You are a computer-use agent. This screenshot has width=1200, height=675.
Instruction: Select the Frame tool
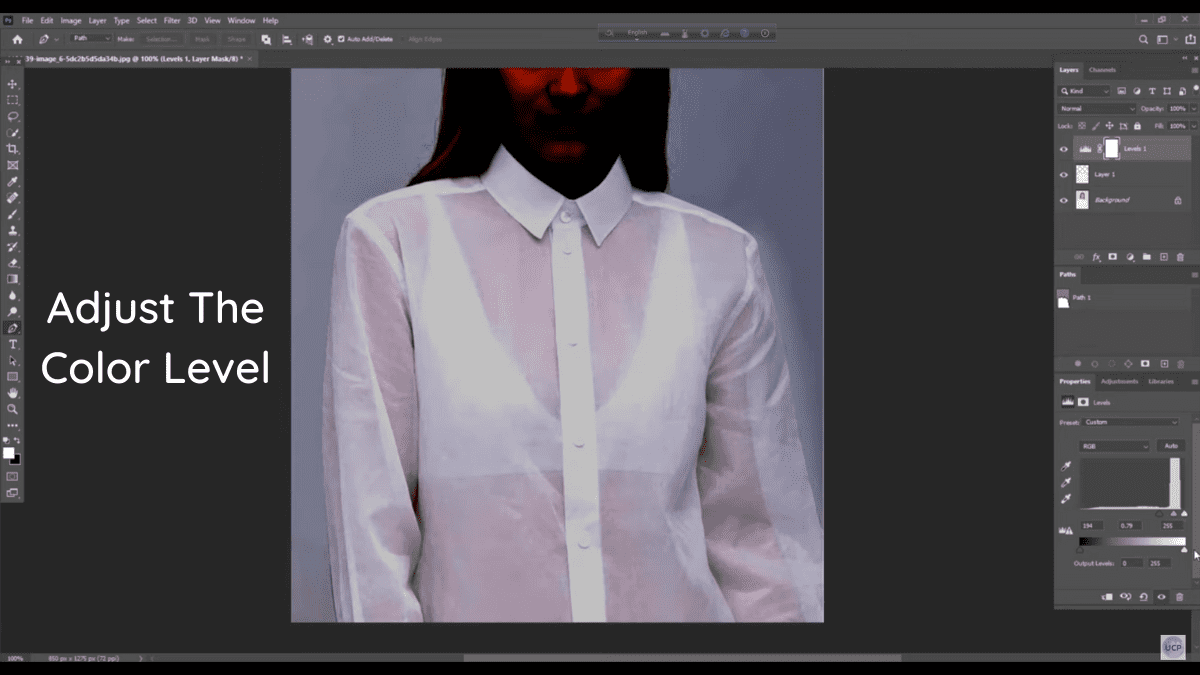click(13, 165)
